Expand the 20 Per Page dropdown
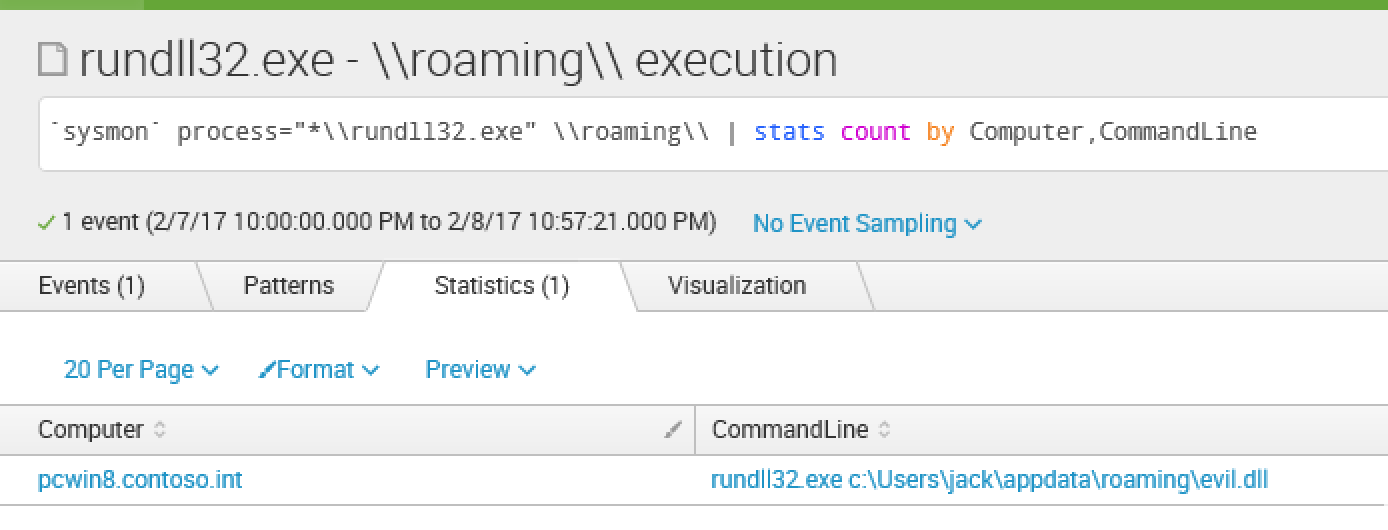The height and width of the screenshot is (530, 1388). [x=141, y=370]
